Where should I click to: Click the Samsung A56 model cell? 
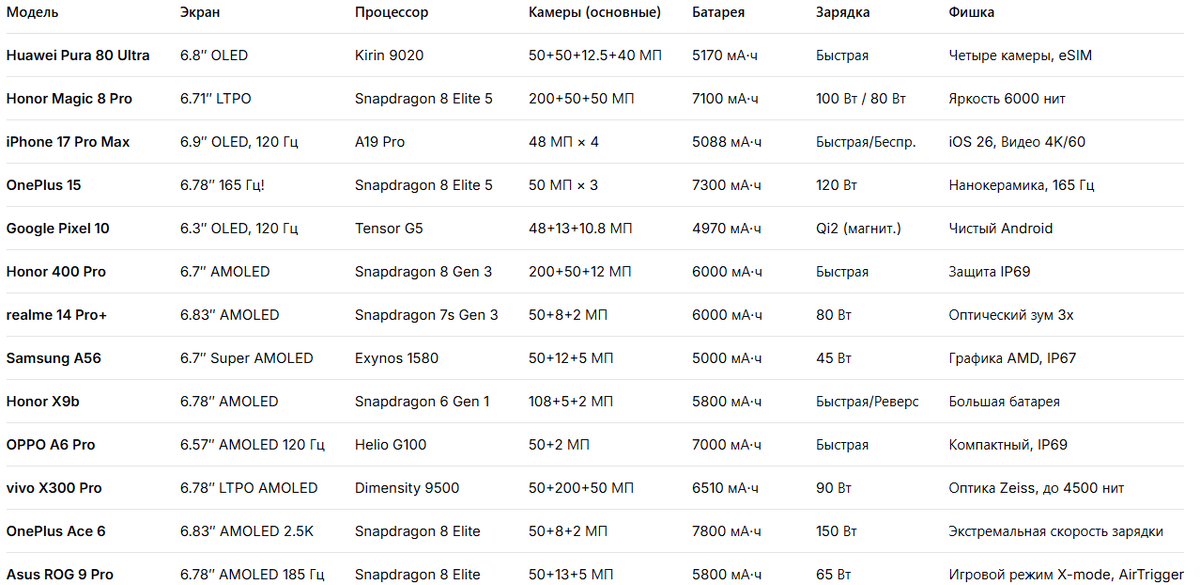click(54, 358)
